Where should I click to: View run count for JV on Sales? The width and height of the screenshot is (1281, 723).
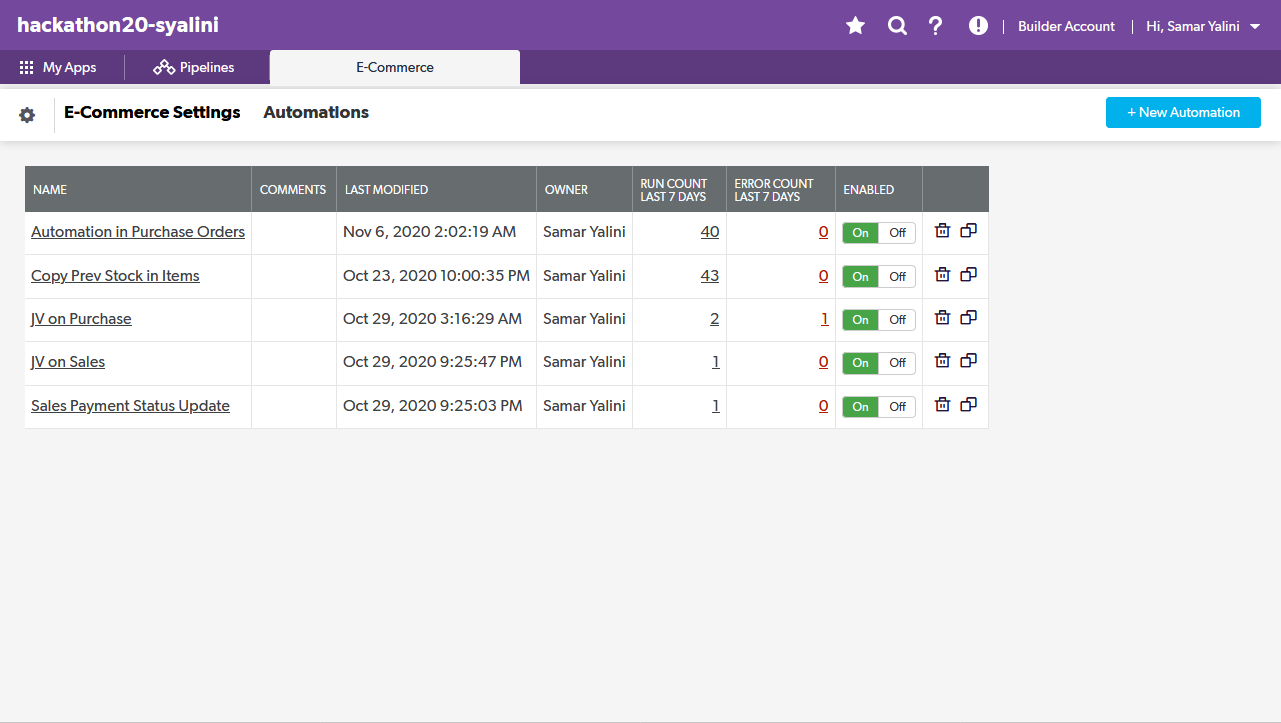716,362
